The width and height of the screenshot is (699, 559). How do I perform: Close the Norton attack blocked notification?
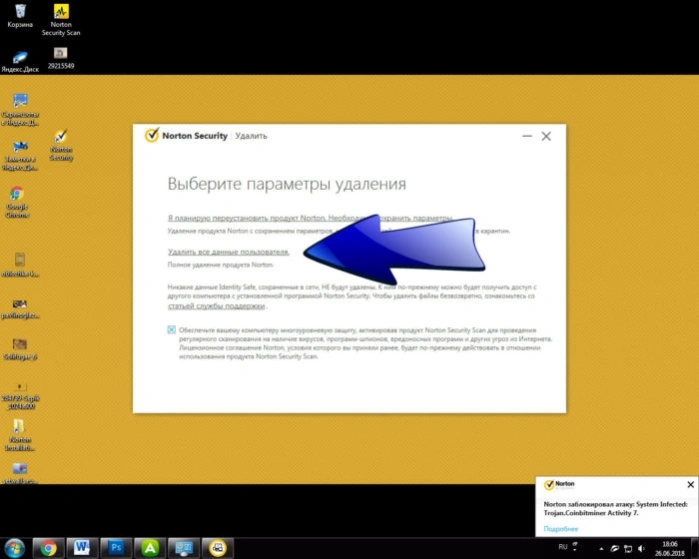tap(691, 485)
